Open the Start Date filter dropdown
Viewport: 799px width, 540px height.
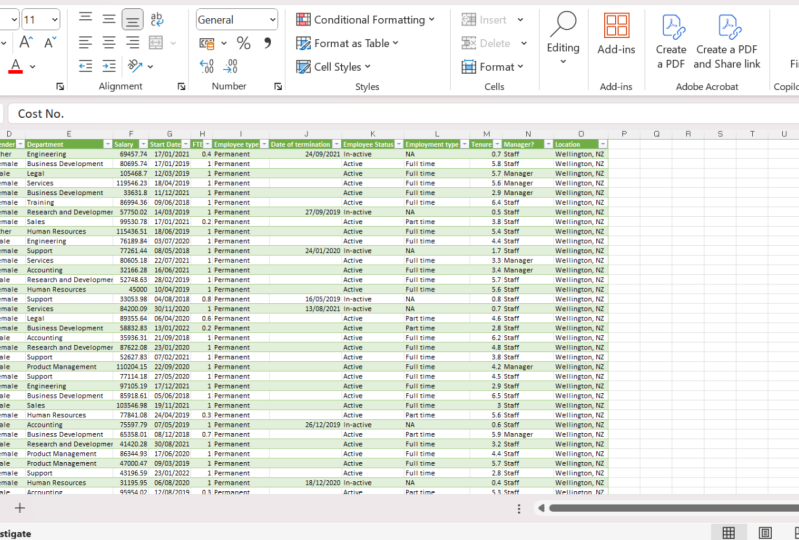pos(185,145)
